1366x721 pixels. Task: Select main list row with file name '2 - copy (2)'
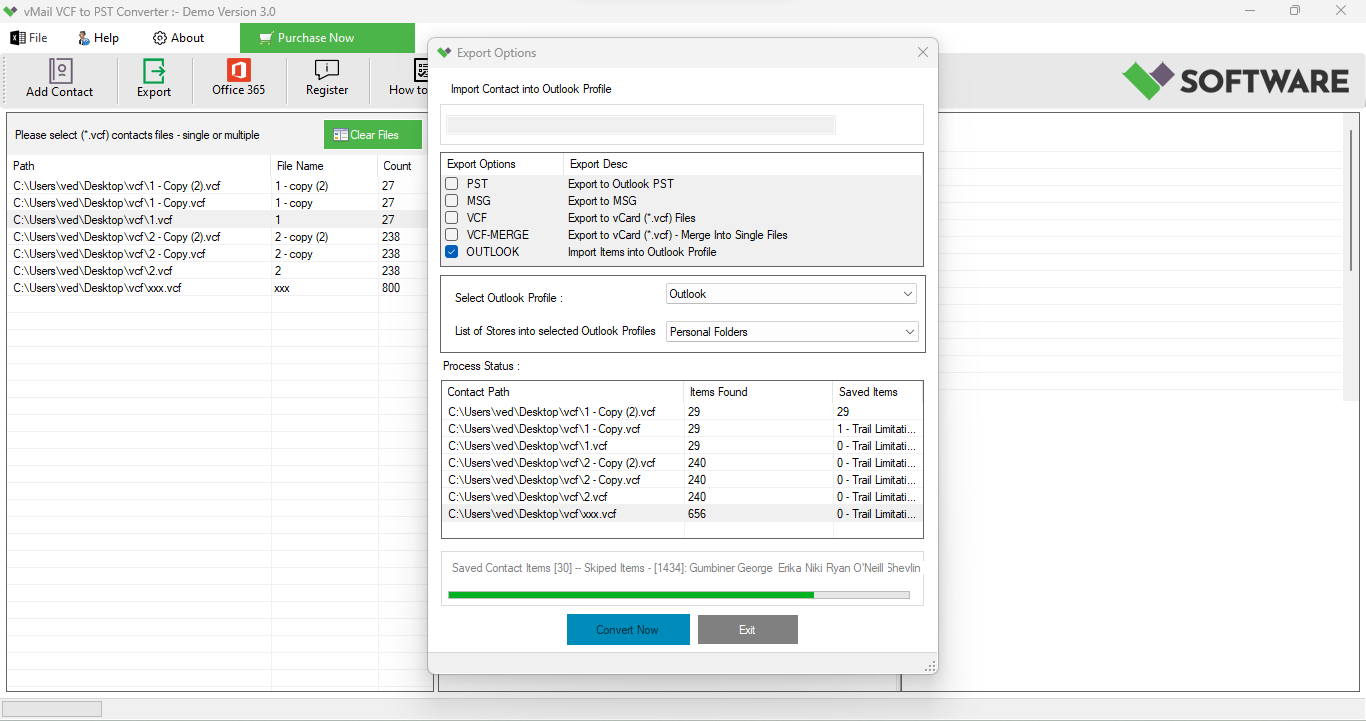[x=218, y=237]
